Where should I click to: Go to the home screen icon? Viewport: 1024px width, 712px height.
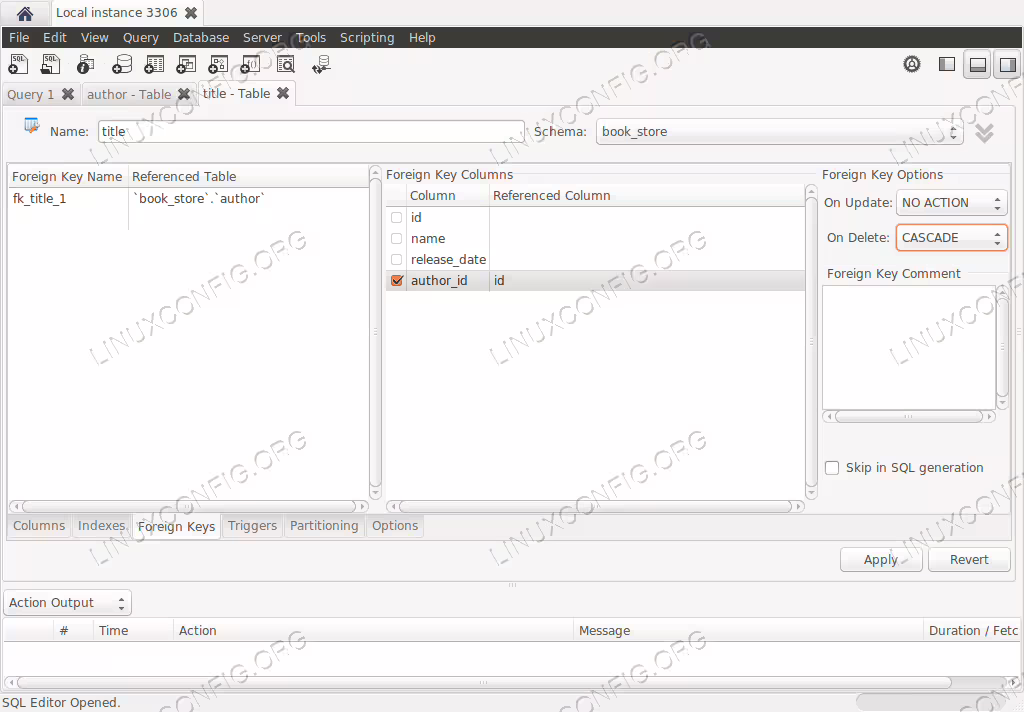point(25,13)
